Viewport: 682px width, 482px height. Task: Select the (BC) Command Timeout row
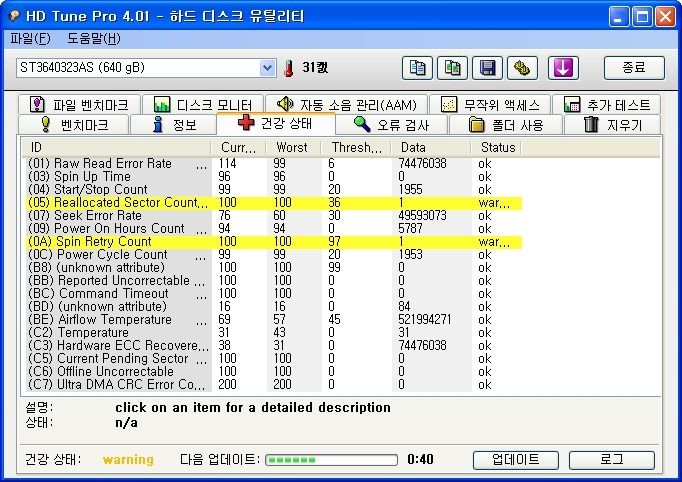click(272, 294)
